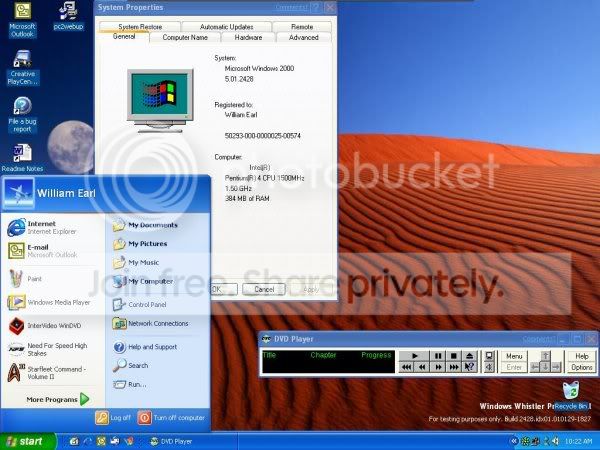Expand hidden system tray icons arrow
Viewport: 600px width, 450px height.
tap(515, 442)
